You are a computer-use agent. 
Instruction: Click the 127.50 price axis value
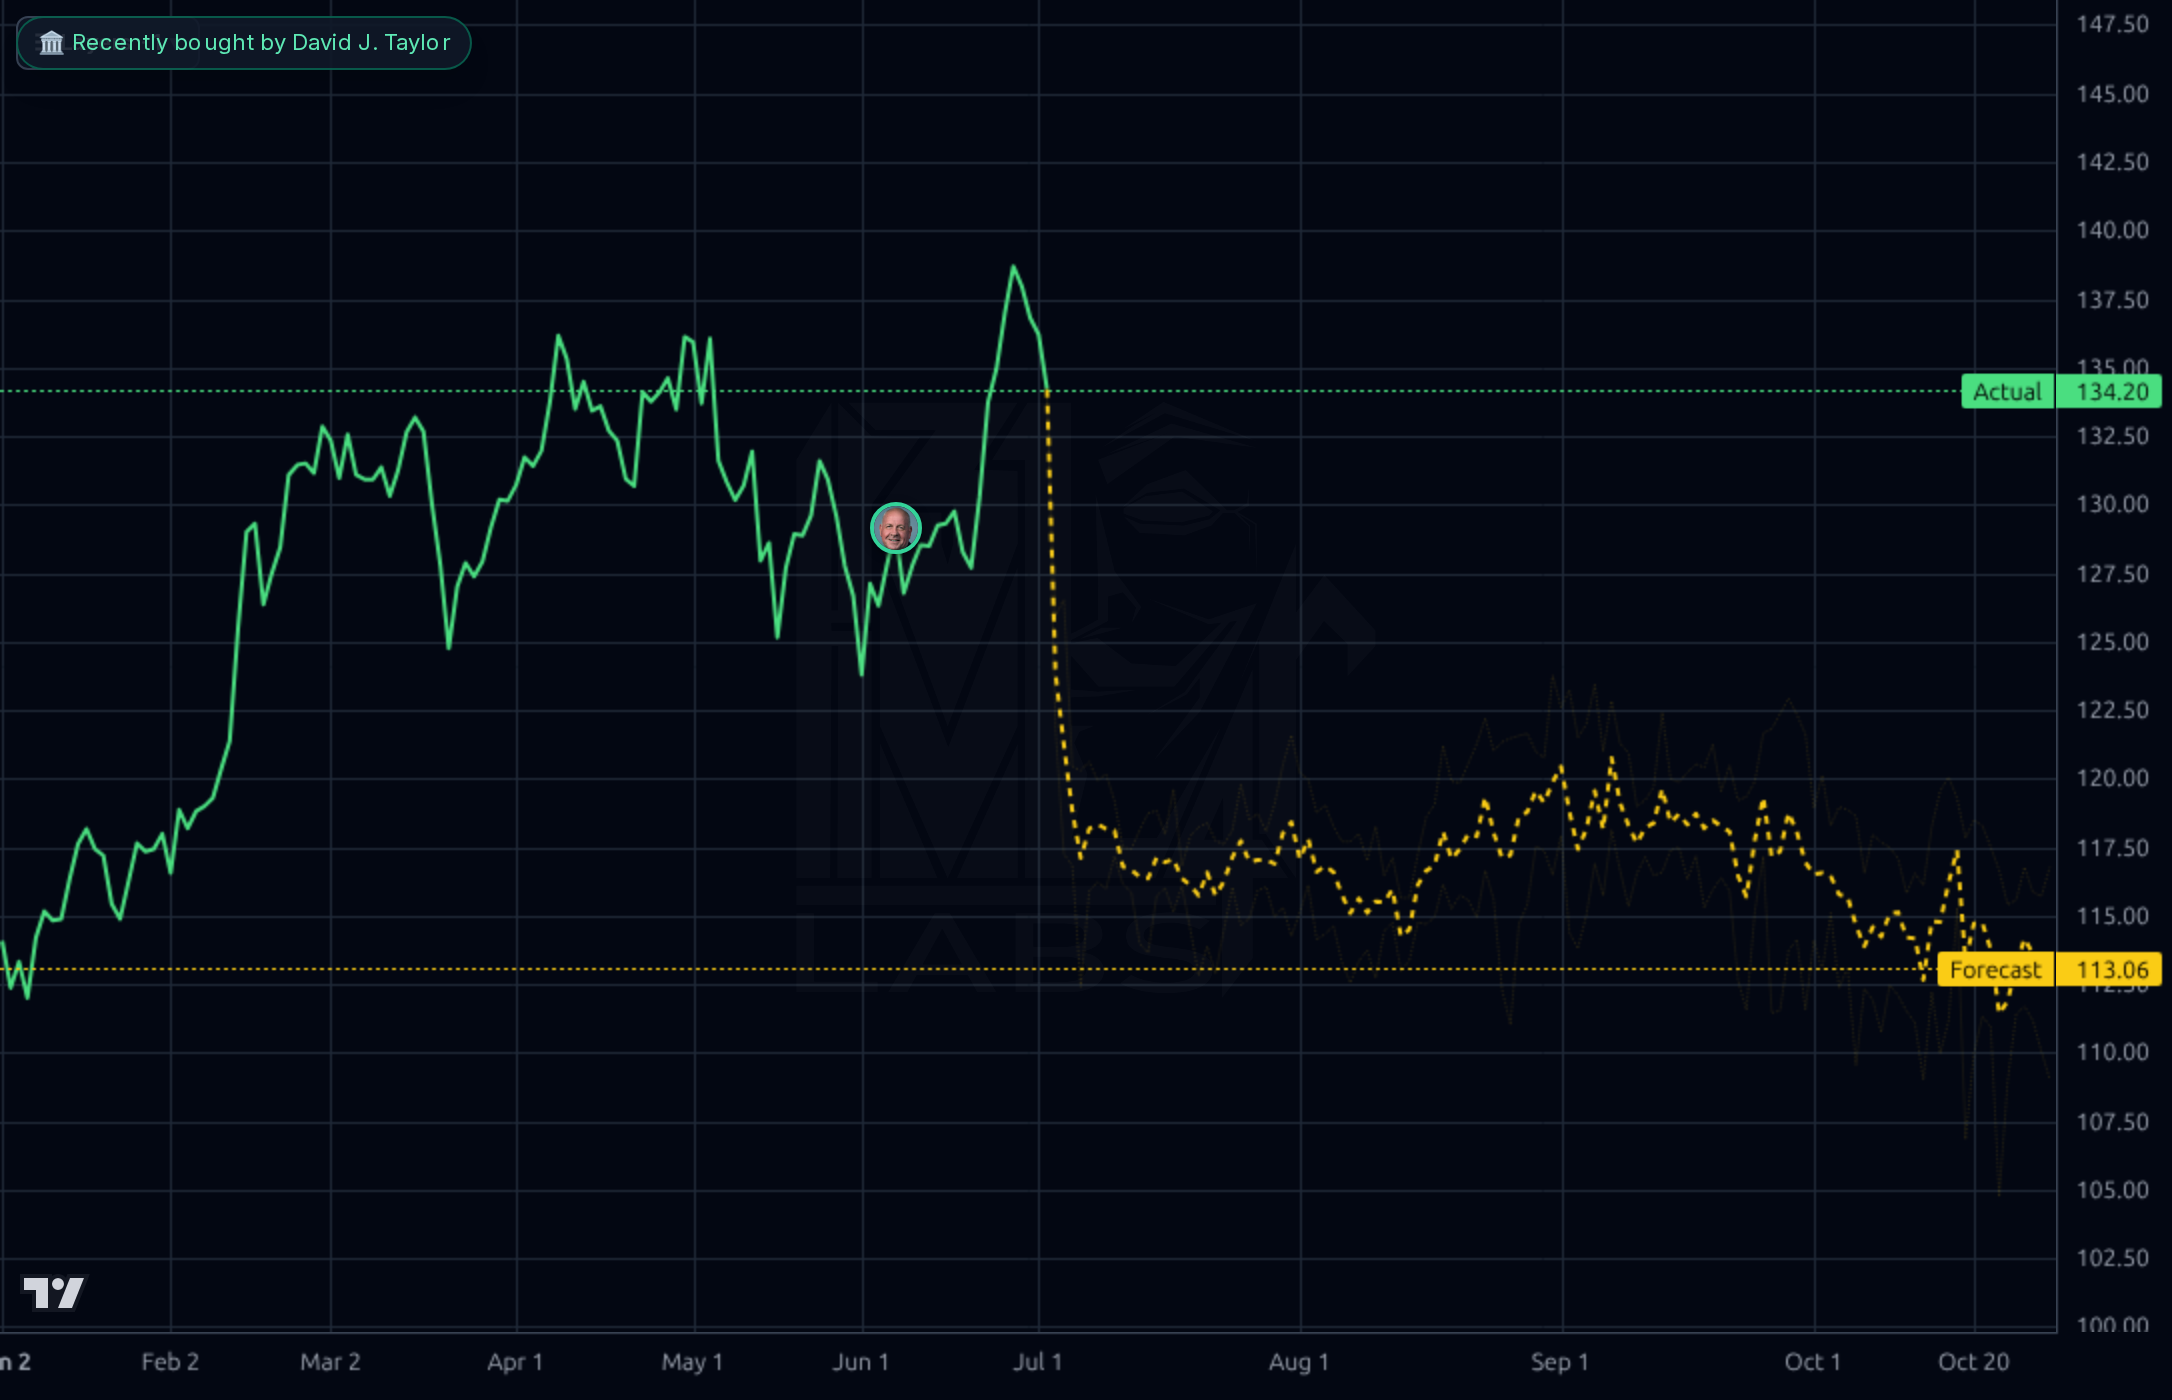pos(2112,574)
